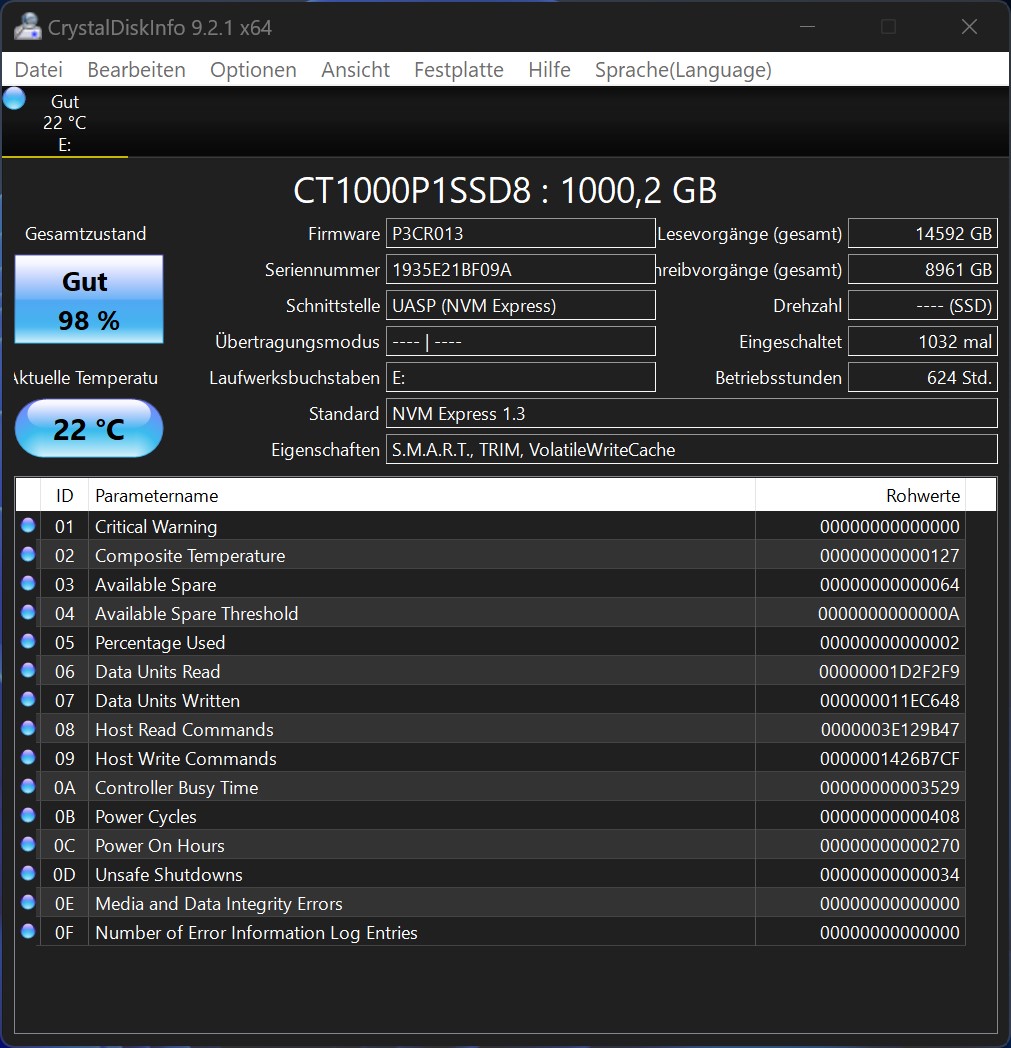Click status dot of Critical Warning row
This screenshot has height=1048, width=1011.
click(28, 525)
